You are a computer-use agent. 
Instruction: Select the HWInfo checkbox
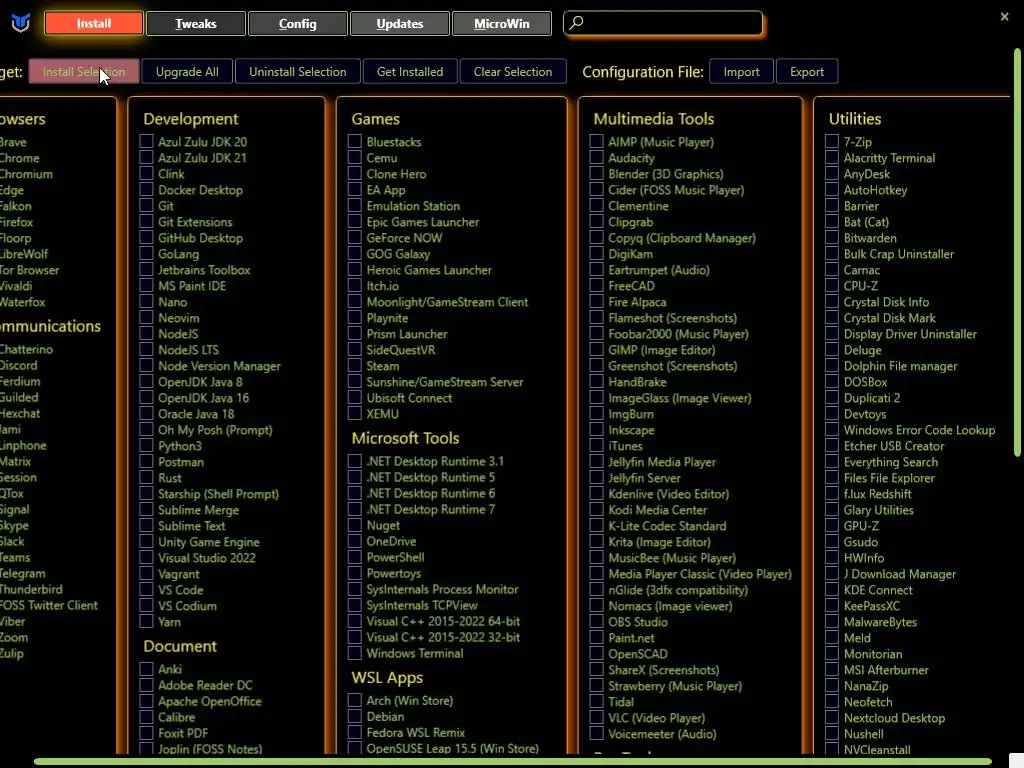831,558
